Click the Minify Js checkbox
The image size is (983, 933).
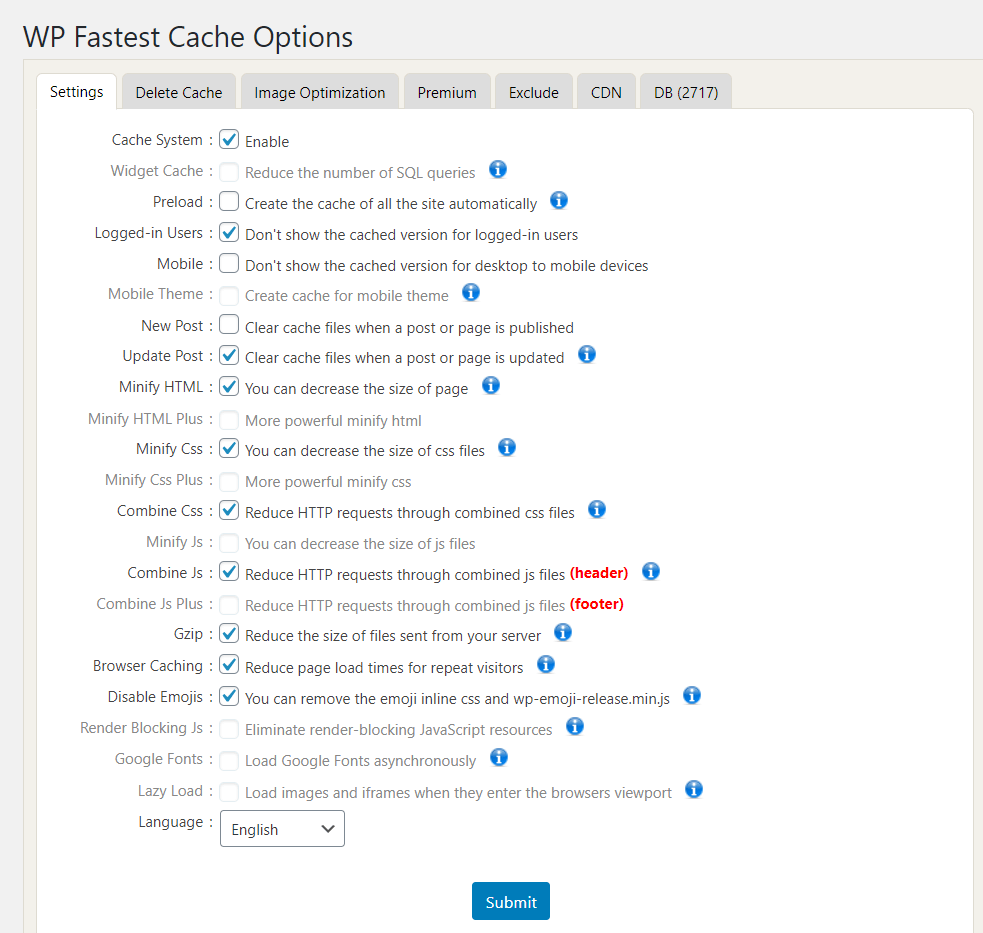229,542
